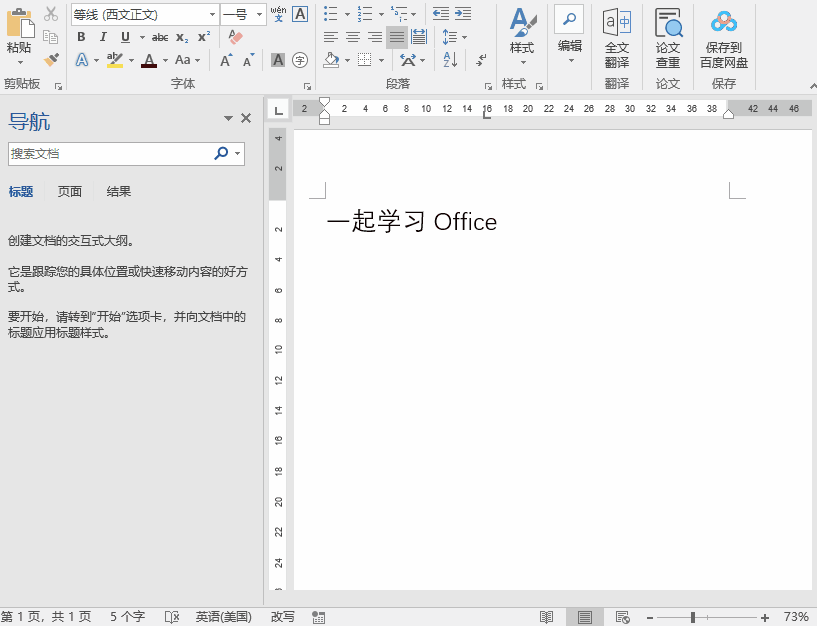Image resolution: width=817 pixels, height=626 pixels.
Task: Select the Format Painter brush
Action: click(x=51, y=60)
